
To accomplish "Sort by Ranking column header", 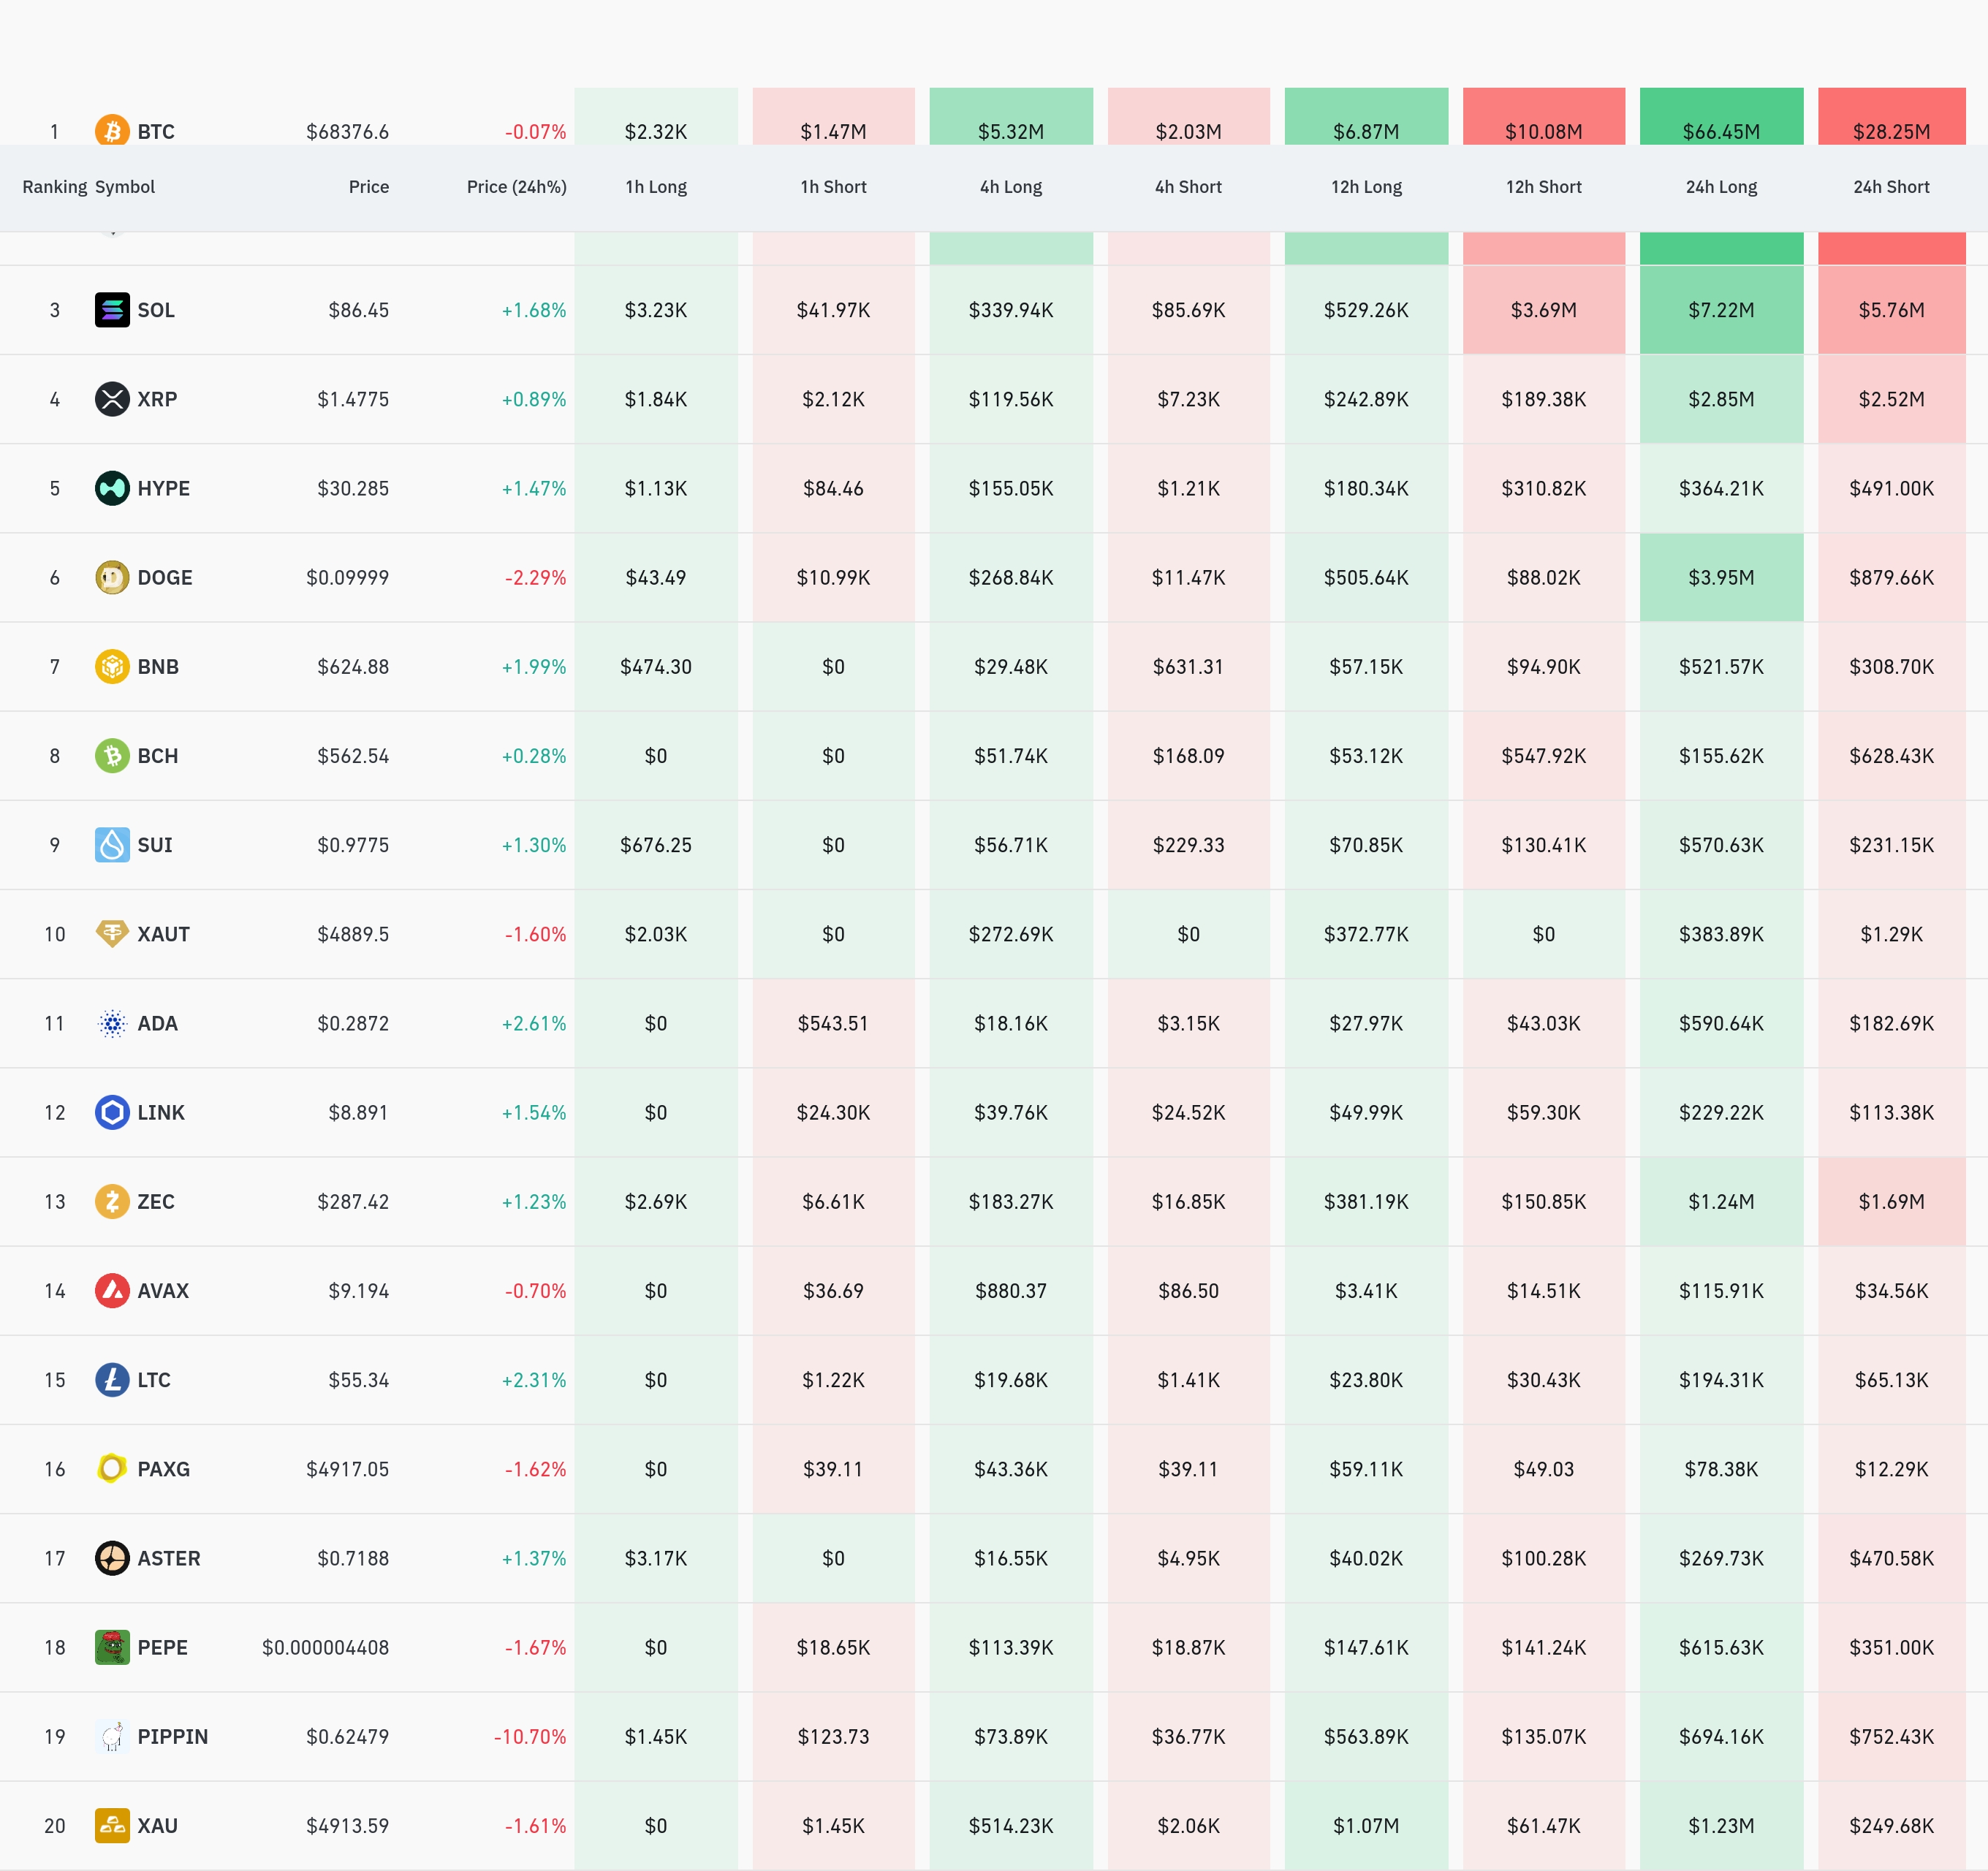I will pyautogui.click(x=54, y=187).
